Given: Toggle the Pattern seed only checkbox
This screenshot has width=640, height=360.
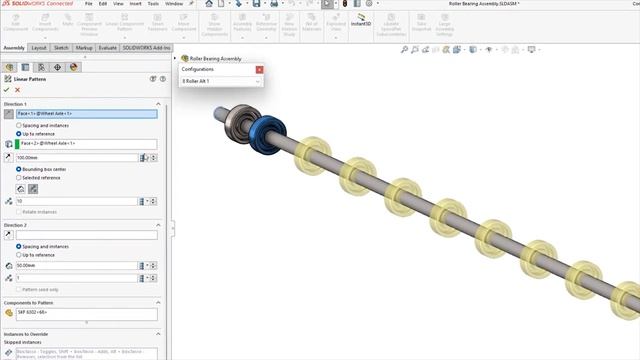Looking at the screenshot, I should [x=18, y=289].
